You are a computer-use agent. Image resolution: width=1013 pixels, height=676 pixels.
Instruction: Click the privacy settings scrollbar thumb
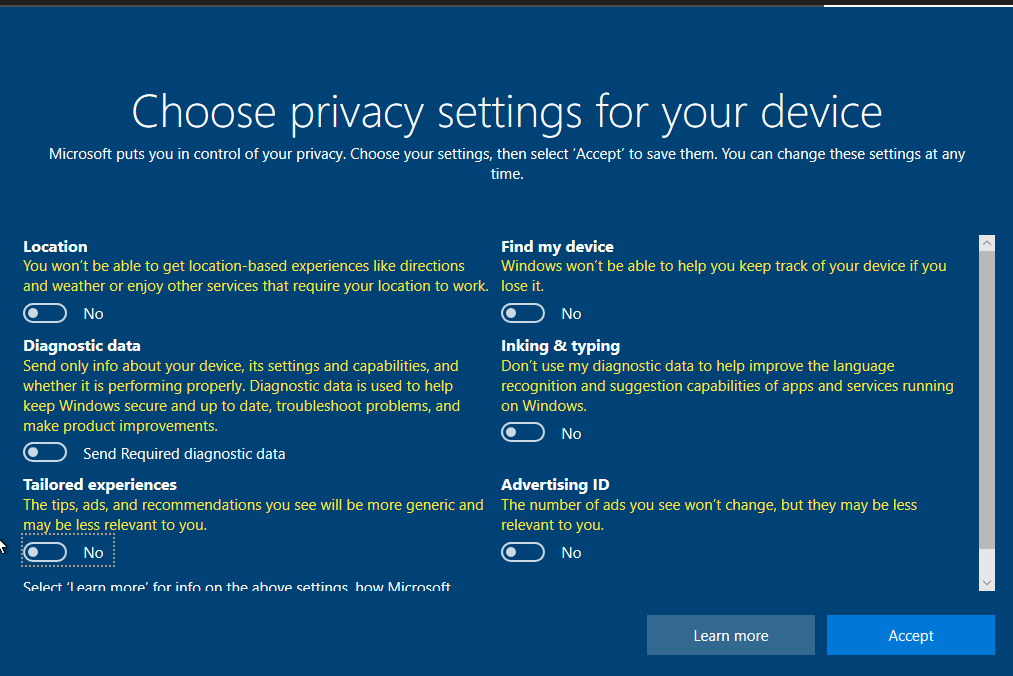987,400
